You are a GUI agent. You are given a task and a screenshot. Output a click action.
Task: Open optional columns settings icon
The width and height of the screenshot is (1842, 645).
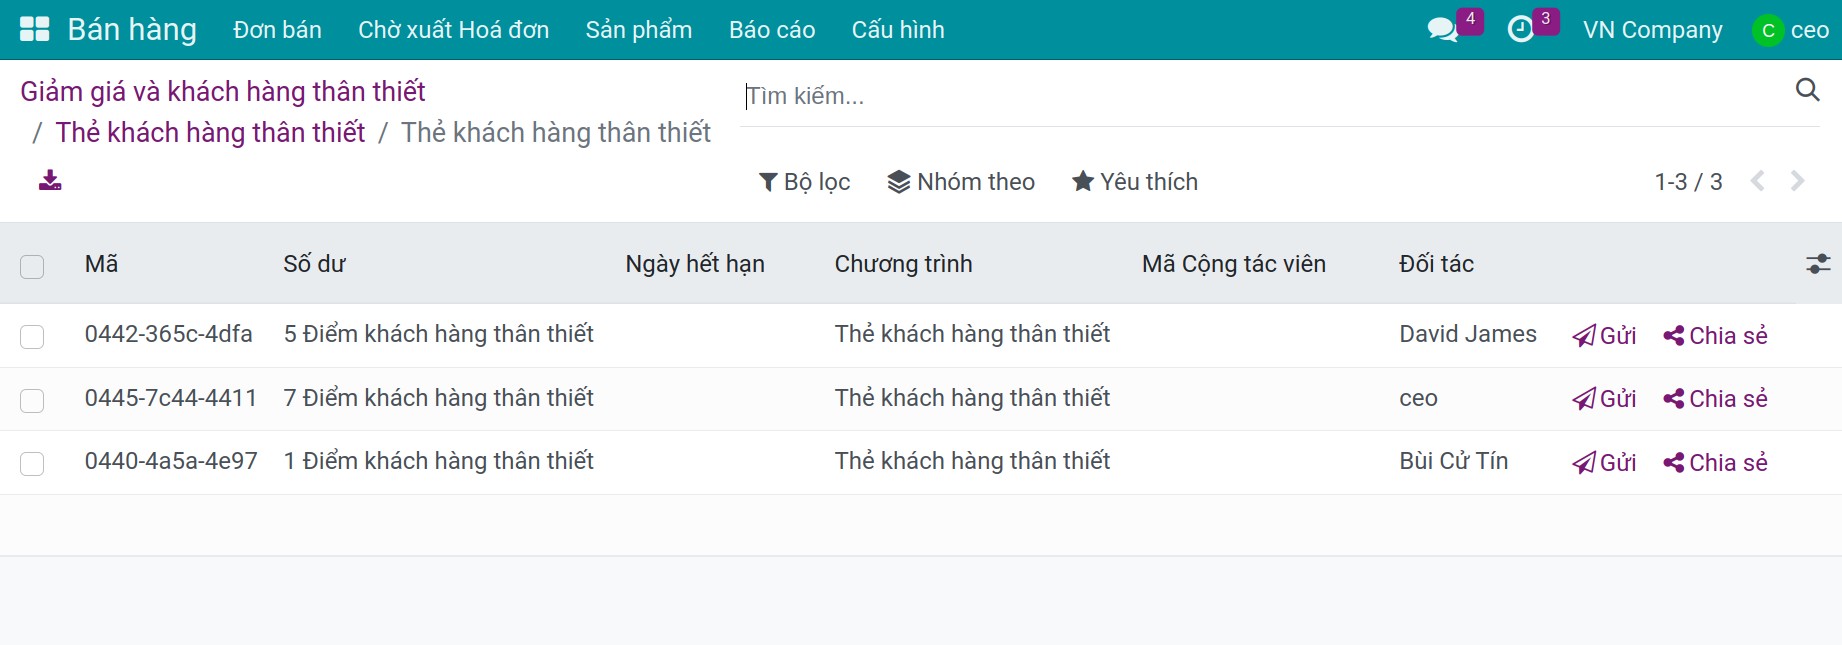tap(1818, 264)
